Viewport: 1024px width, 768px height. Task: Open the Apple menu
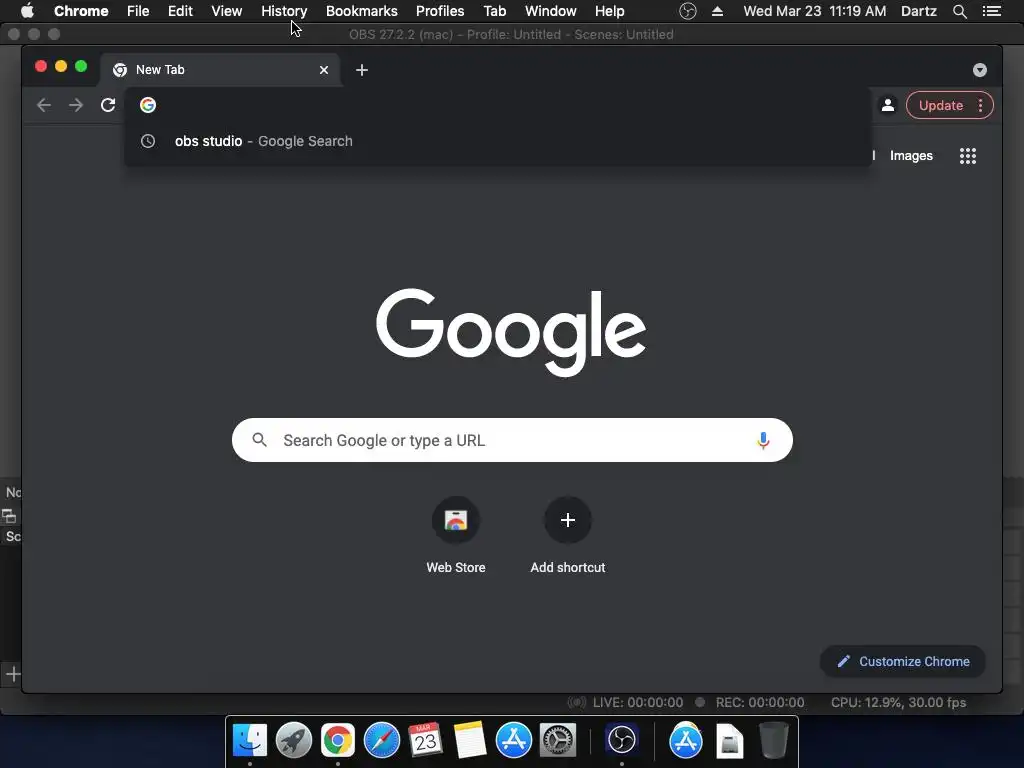pyautogui.click(x=27, y=11)
